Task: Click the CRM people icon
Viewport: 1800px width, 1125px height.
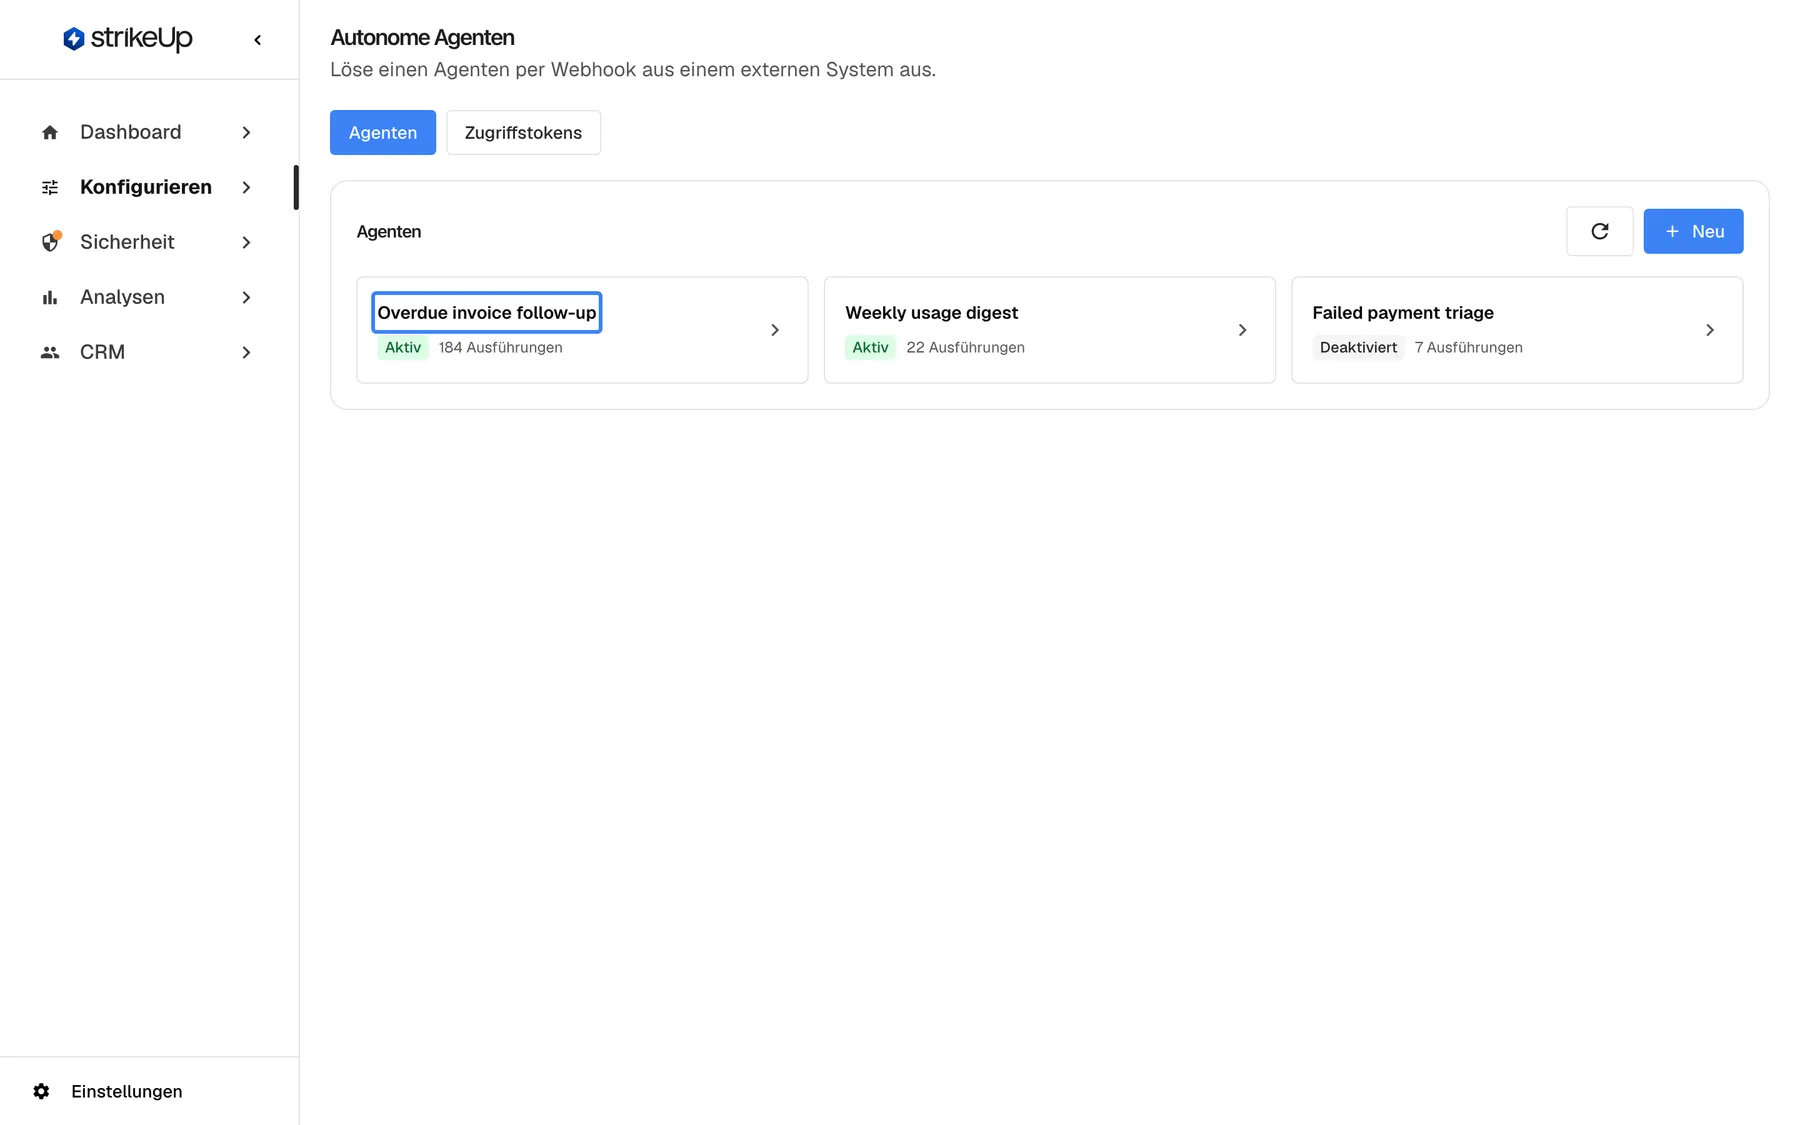Action: (x=50, y=352)
